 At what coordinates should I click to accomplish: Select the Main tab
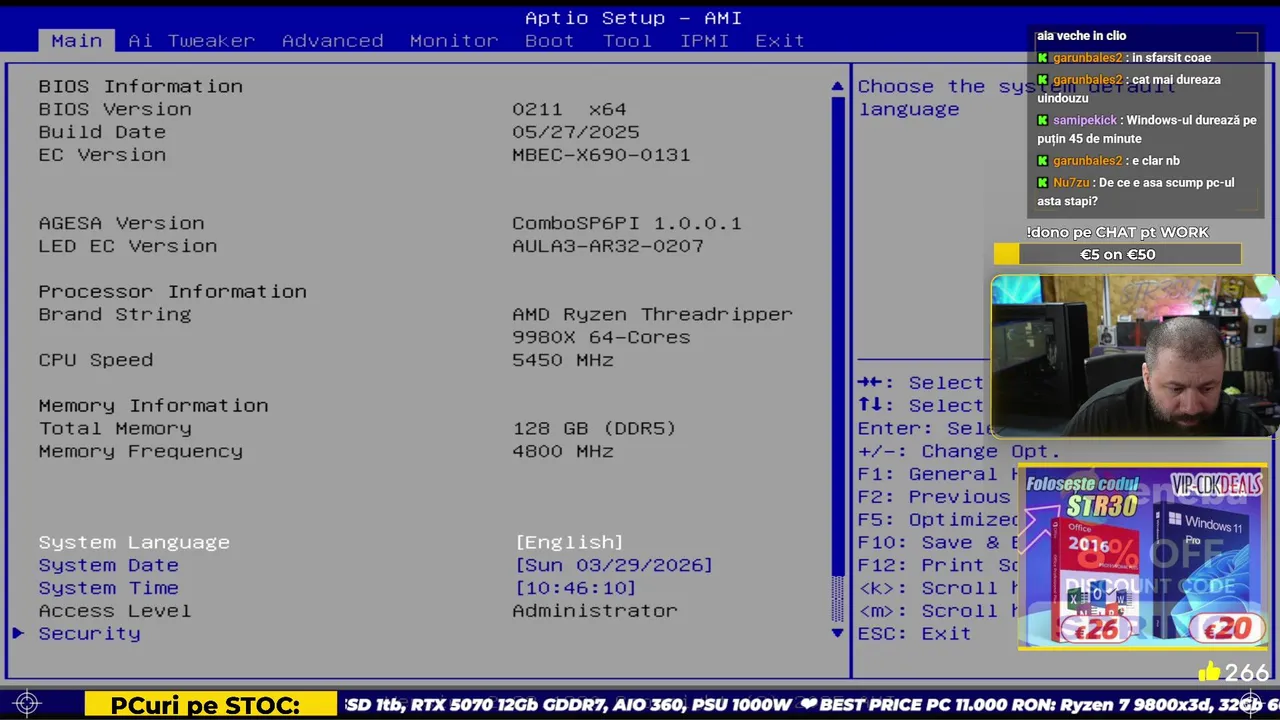77,41
